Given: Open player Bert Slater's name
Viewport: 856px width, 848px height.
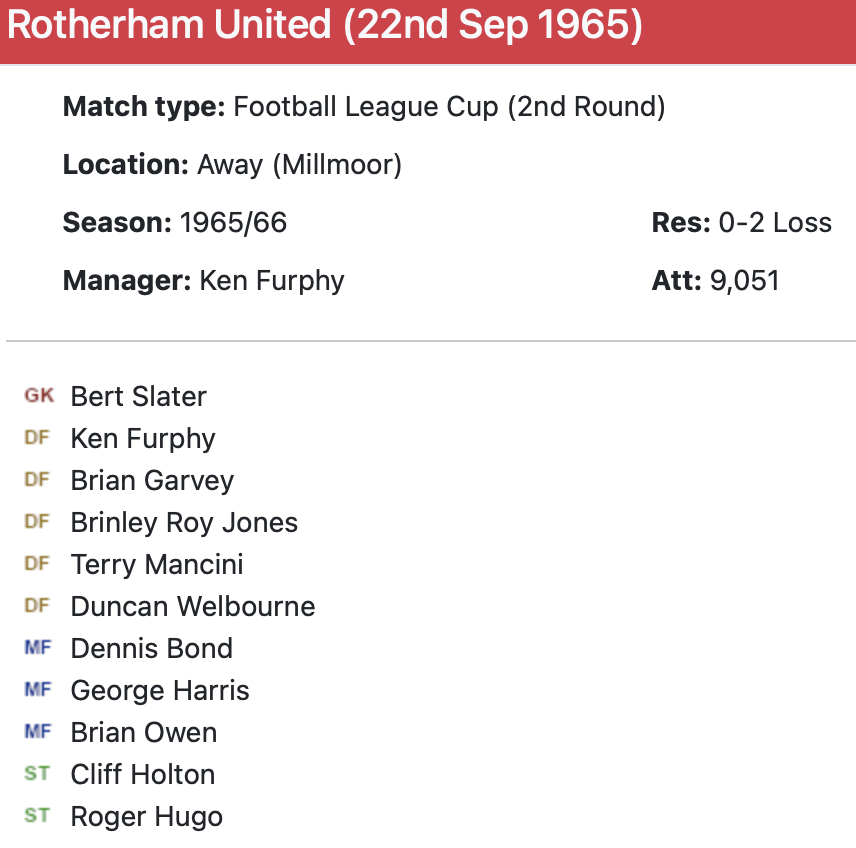Looking at the screenshot, I should (138, 396).
